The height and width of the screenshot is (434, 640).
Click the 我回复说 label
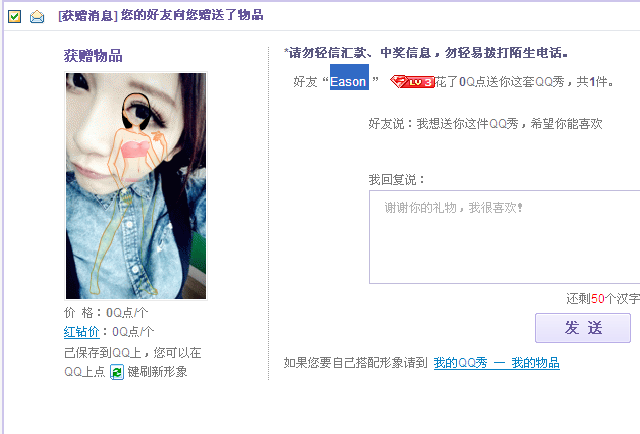point(397,179)
